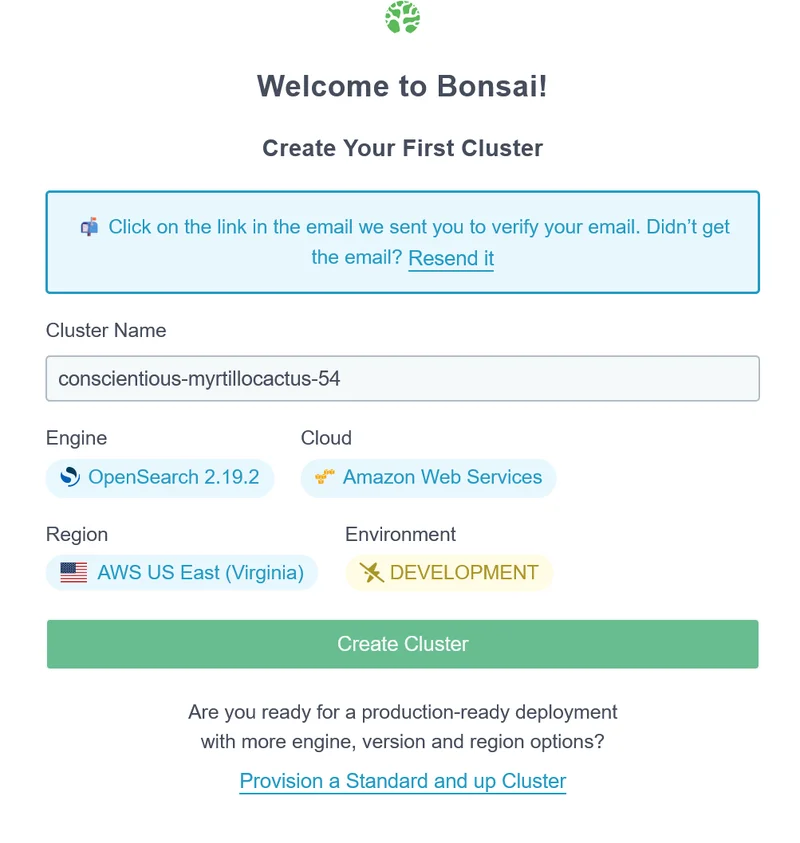Open Provision a Standard and up Cluster
The image size is (800, 843).
(402, 780)
